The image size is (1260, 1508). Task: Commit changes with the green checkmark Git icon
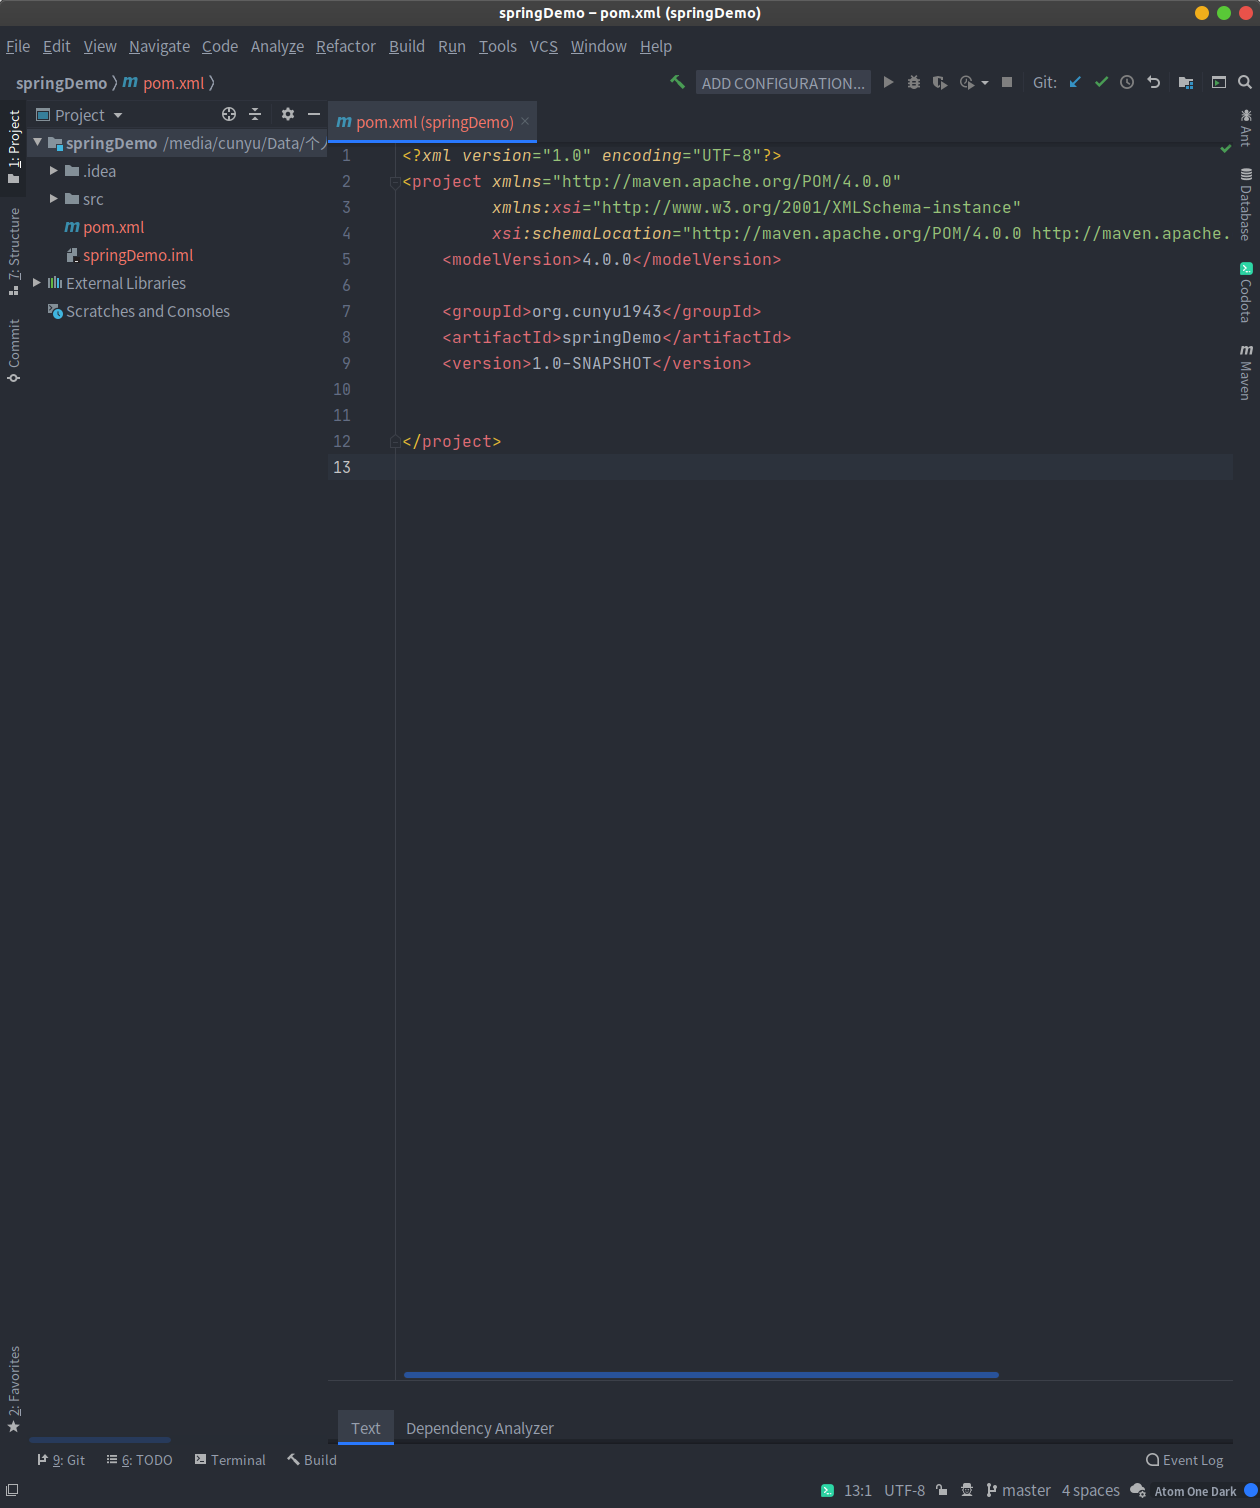point(1101,82)
